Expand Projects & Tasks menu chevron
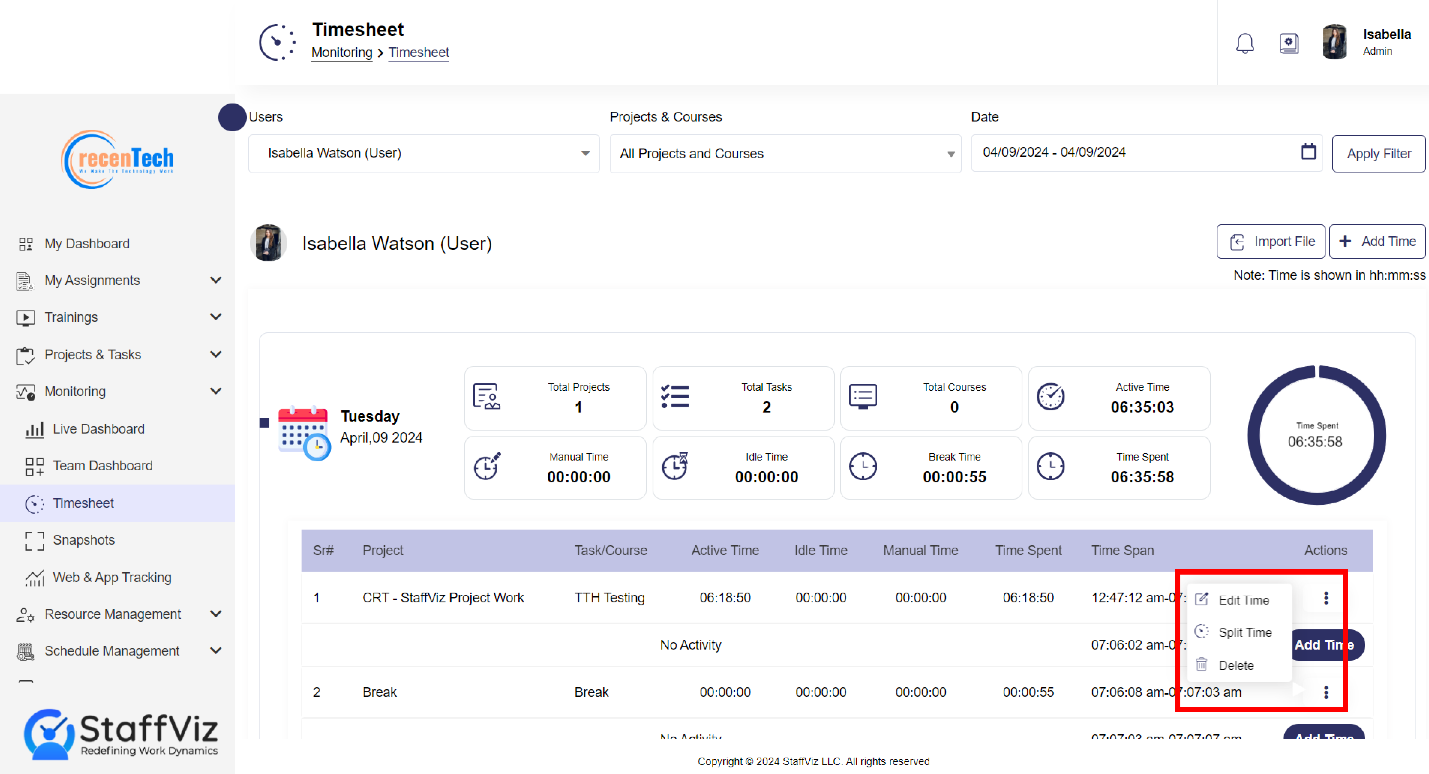Screen dimensions: 1429x774 pyautogui.click(x=216, y=354)
